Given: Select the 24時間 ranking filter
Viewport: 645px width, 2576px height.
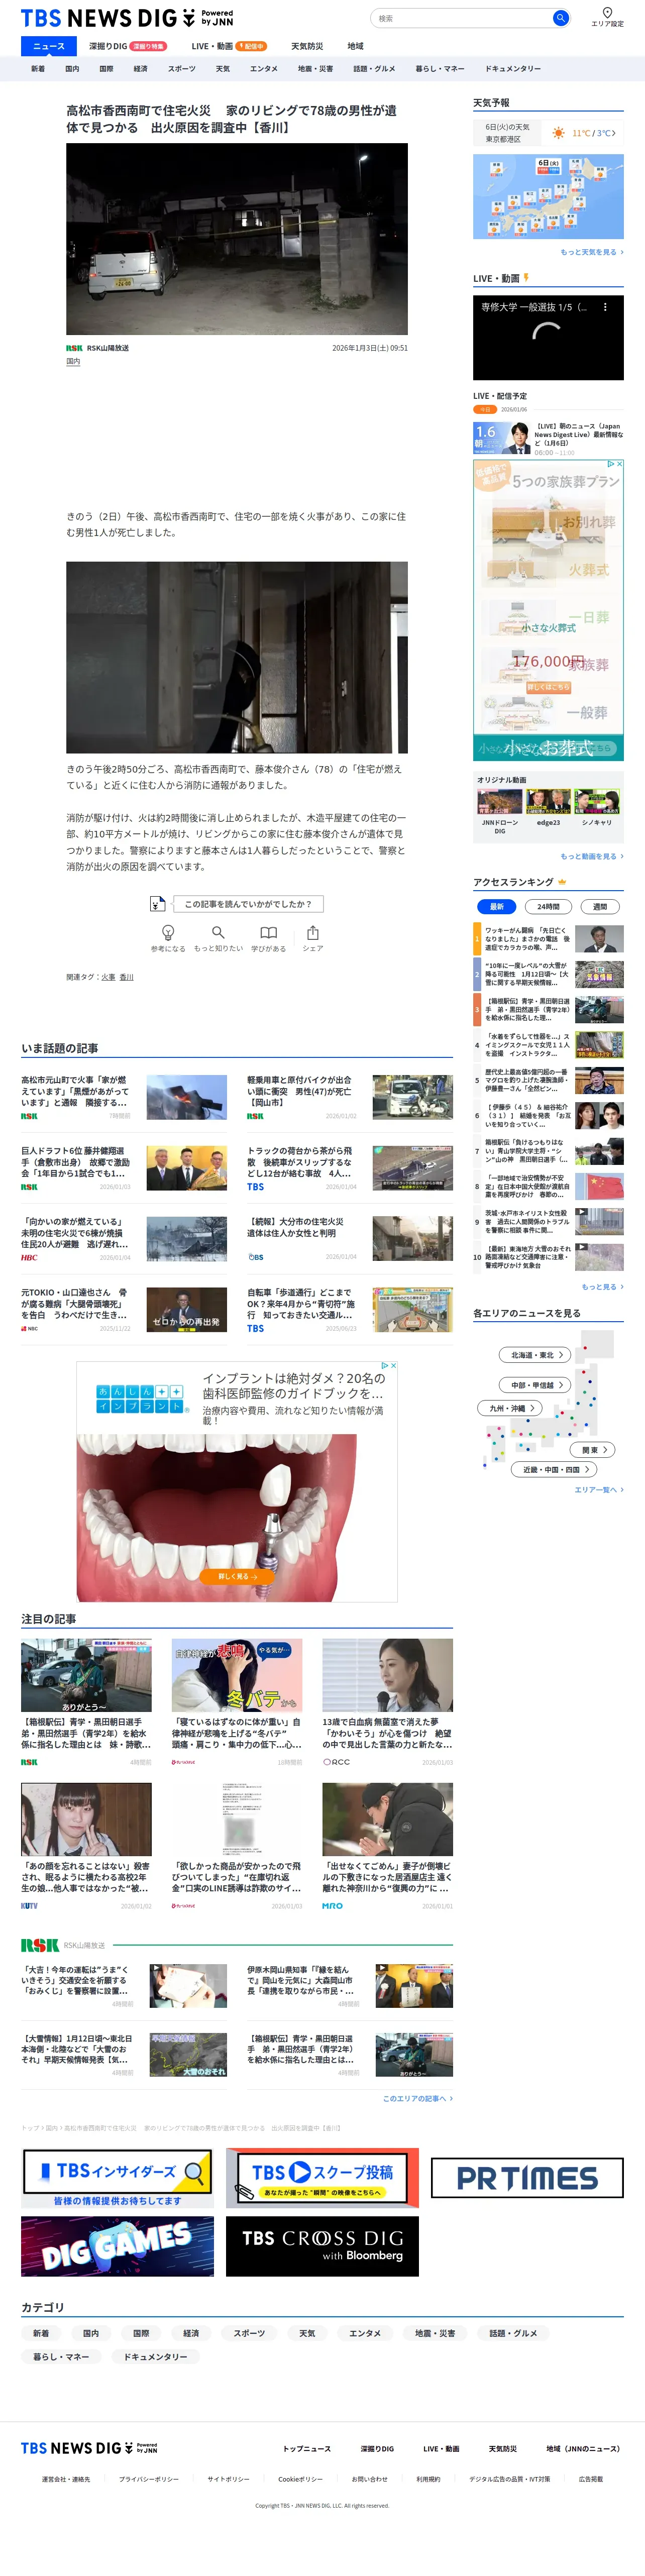Looking at the screenshot, I should coord(548,906).
